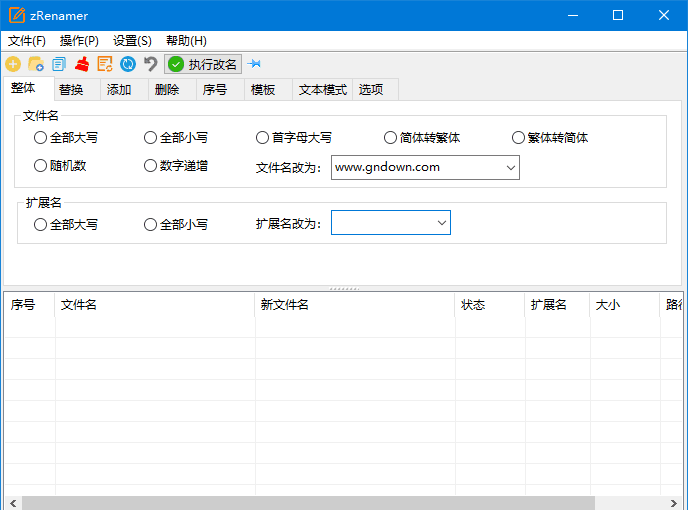
Task: Click the horizontal scrollbar thumb
Action: tap(308, 503)
